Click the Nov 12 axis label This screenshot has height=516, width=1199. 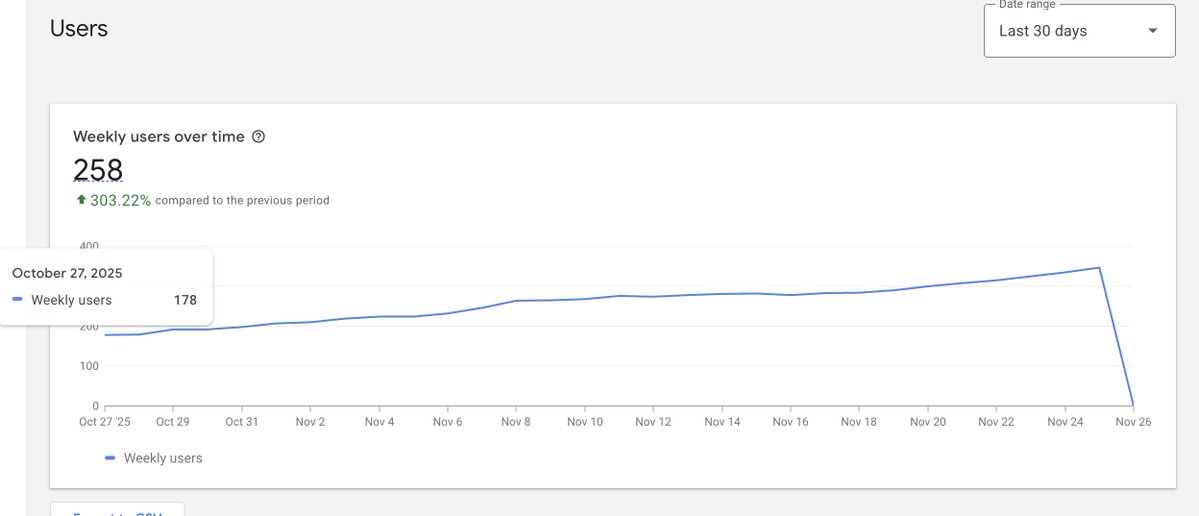click(653, 421)
